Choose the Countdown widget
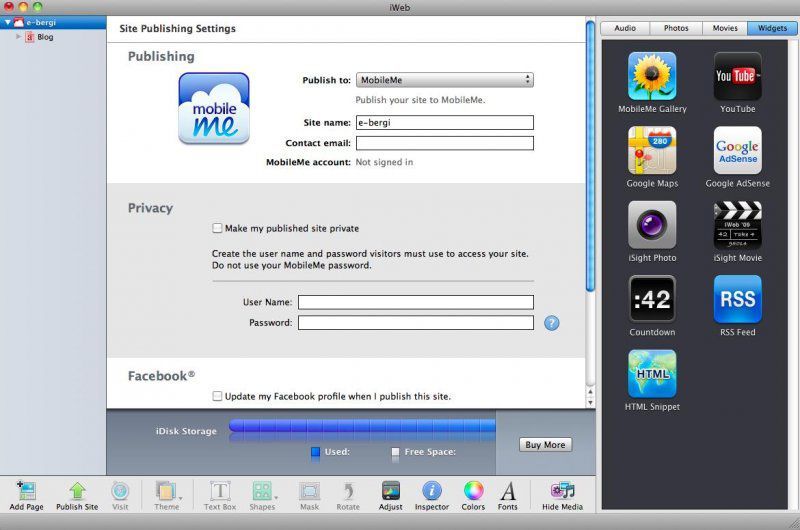The width and height of the screenshot is (800, 530). point(652,299)
